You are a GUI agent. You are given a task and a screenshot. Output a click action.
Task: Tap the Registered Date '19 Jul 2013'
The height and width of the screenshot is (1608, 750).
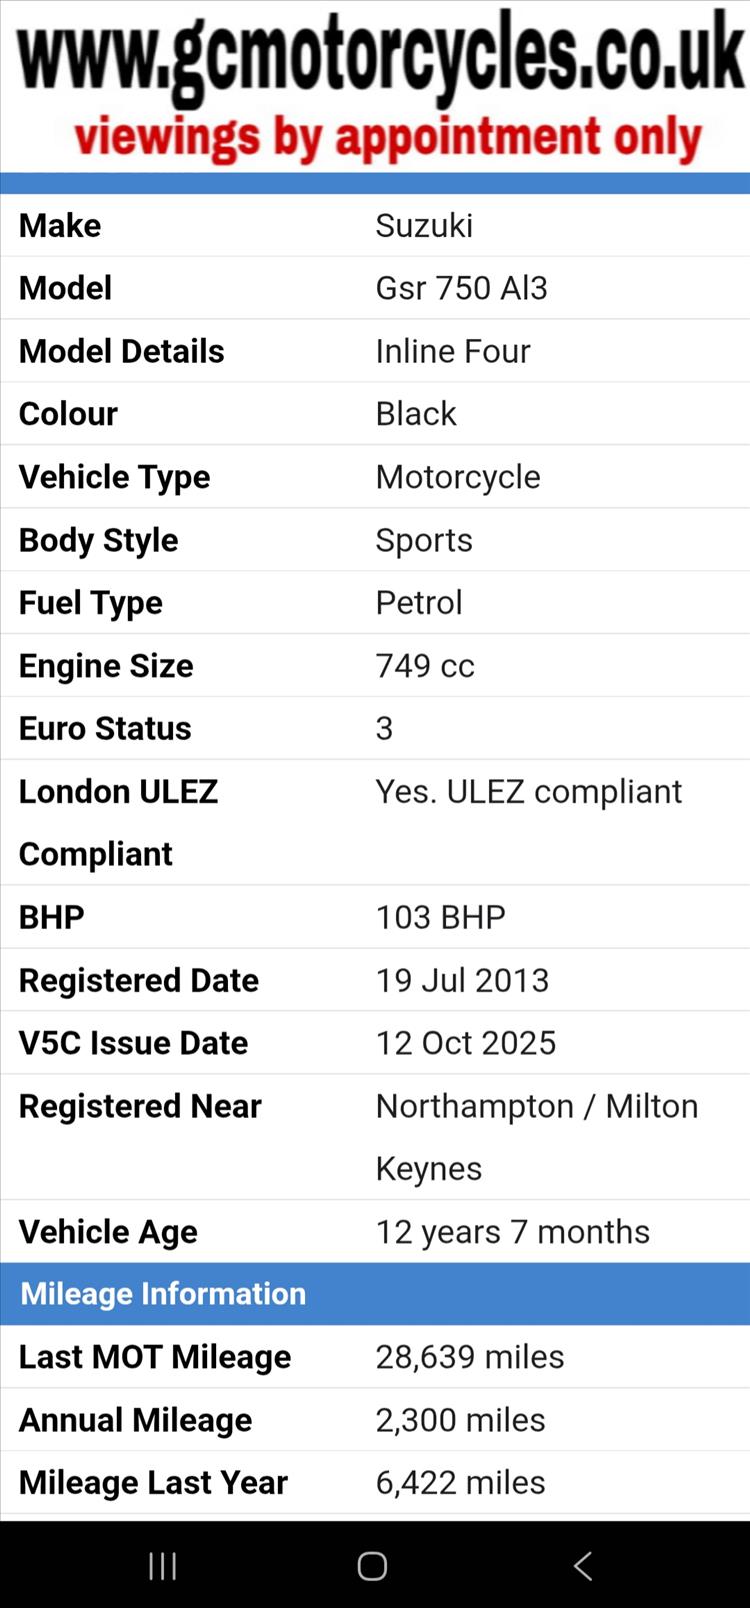coord(462,980)
